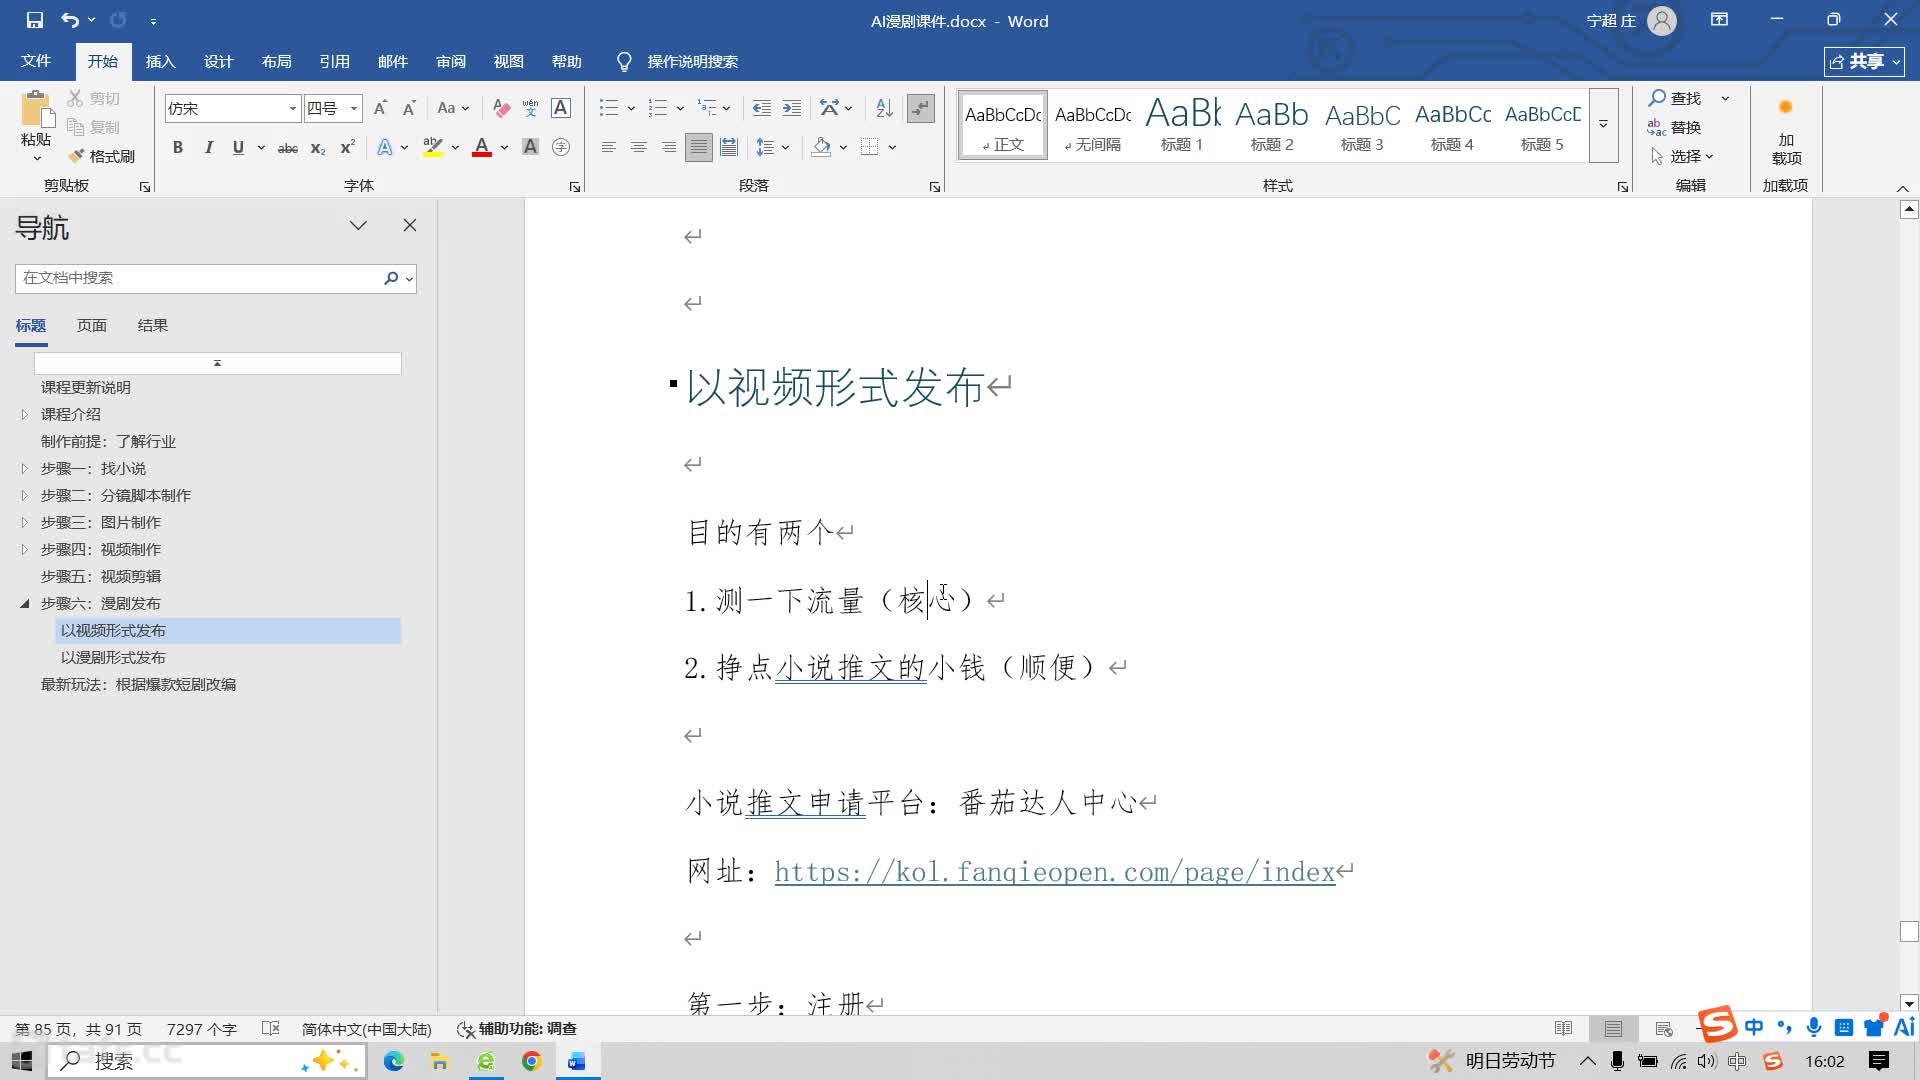Toggle character shading icon

tap(531, 148)
